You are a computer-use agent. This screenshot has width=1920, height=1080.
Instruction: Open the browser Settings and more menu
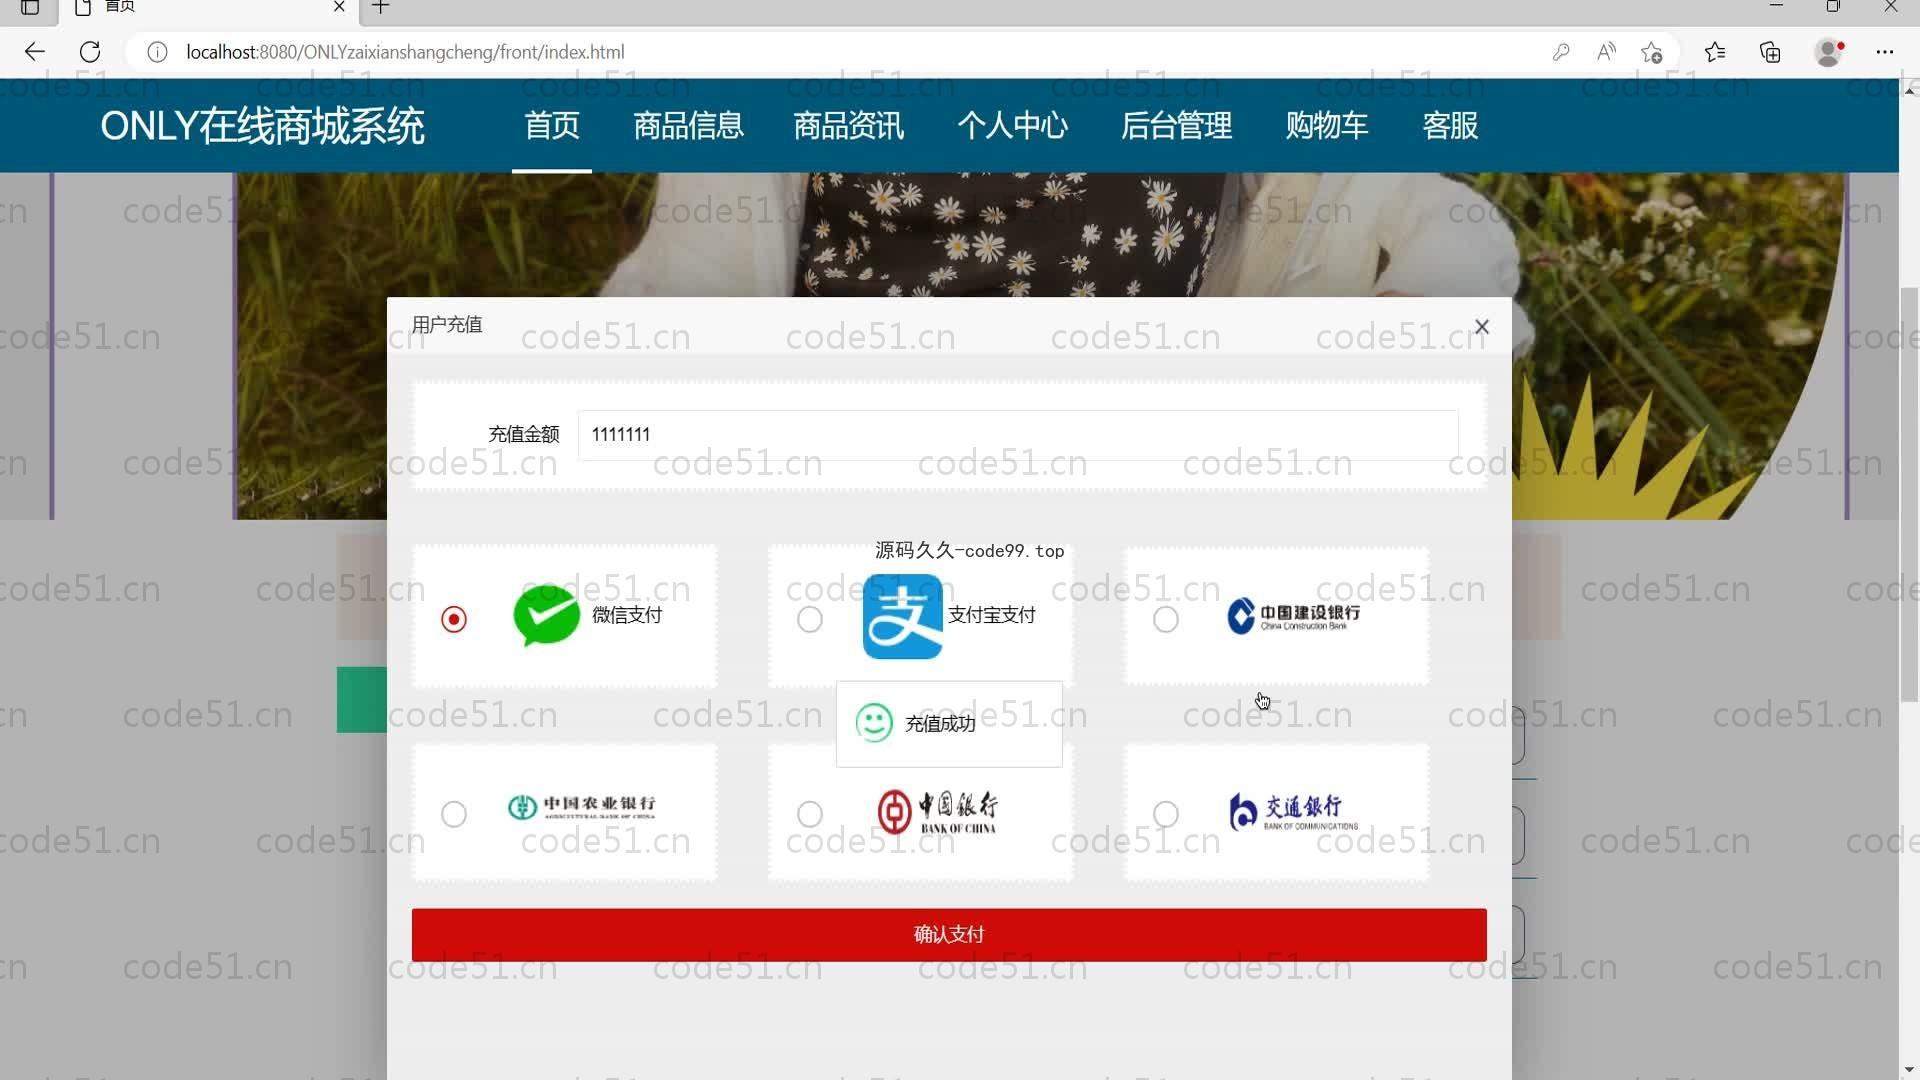tap(1885, 52)
